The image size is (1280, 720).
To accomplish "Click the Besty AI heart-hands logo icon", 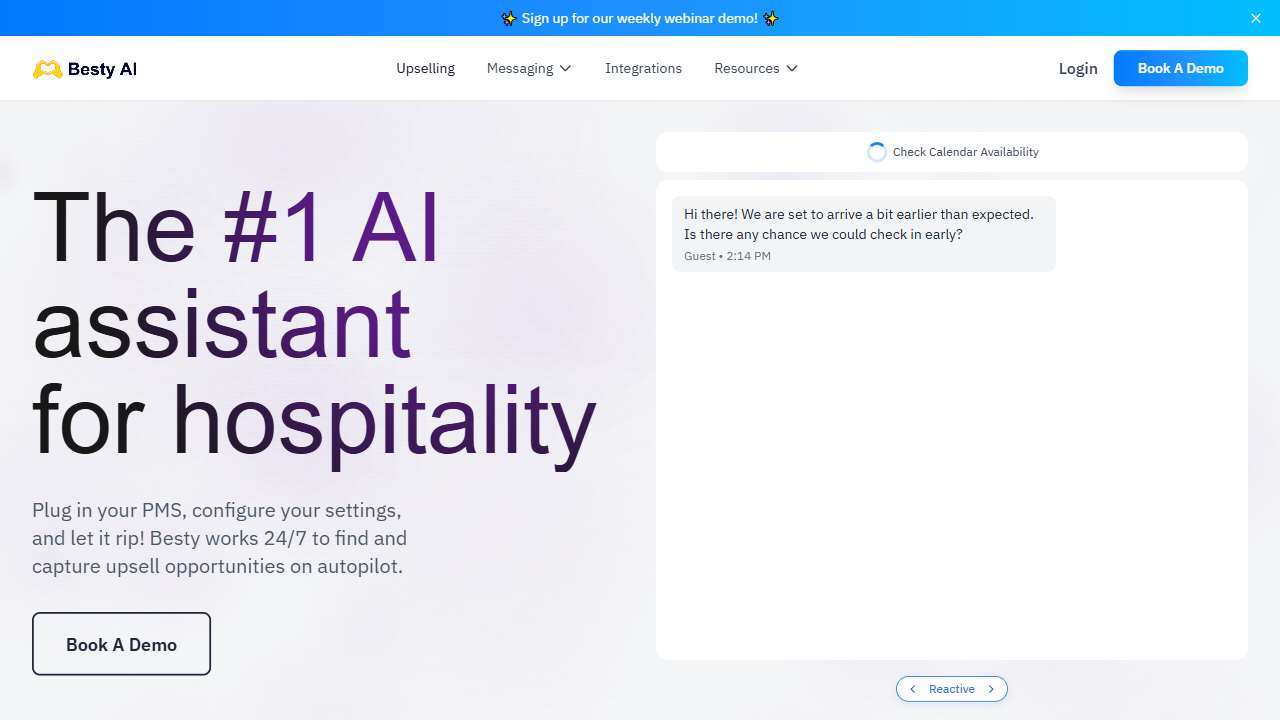I will coord(47,69).
